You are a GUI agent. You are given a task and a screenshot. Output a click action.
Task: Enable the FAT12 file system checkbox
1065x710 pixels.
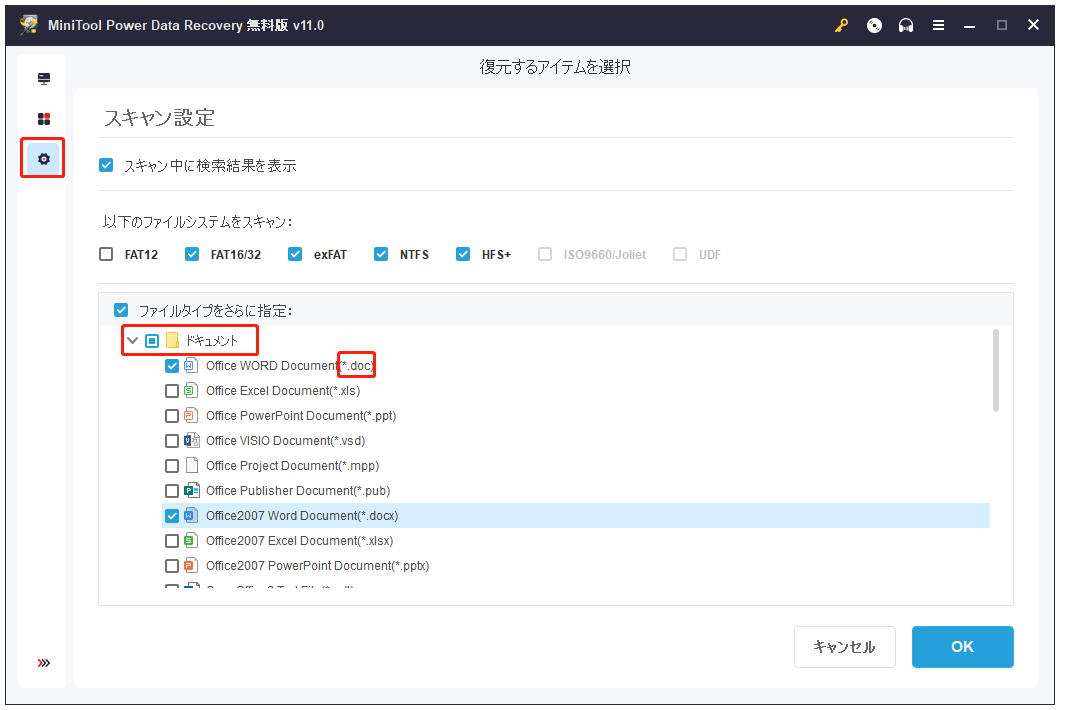click(x=106, y=254)
